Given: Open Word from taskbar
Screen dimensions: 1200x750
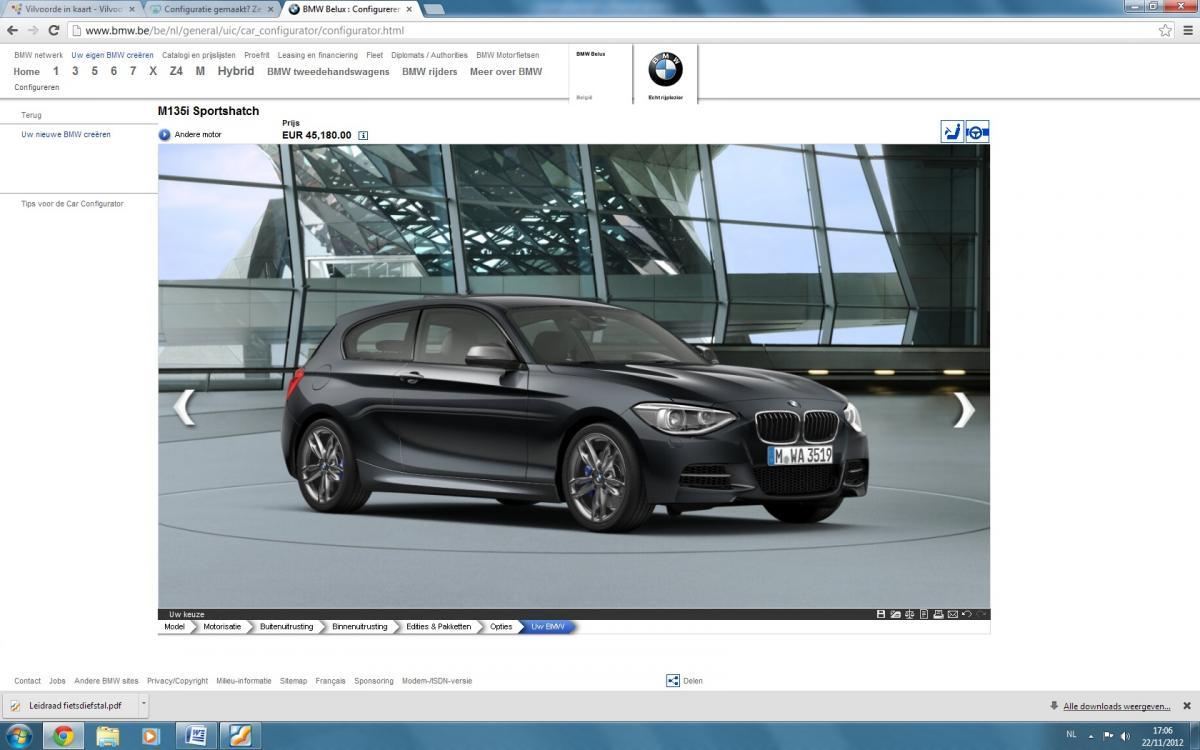Looking at the screenshot, I should click(196, 737).
